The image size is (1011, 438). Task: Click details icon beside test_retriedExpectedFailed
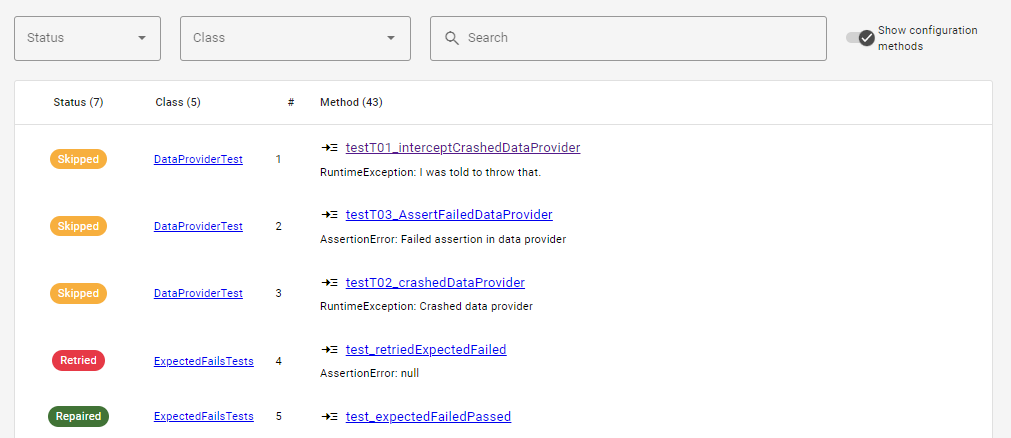coord(329,350)
